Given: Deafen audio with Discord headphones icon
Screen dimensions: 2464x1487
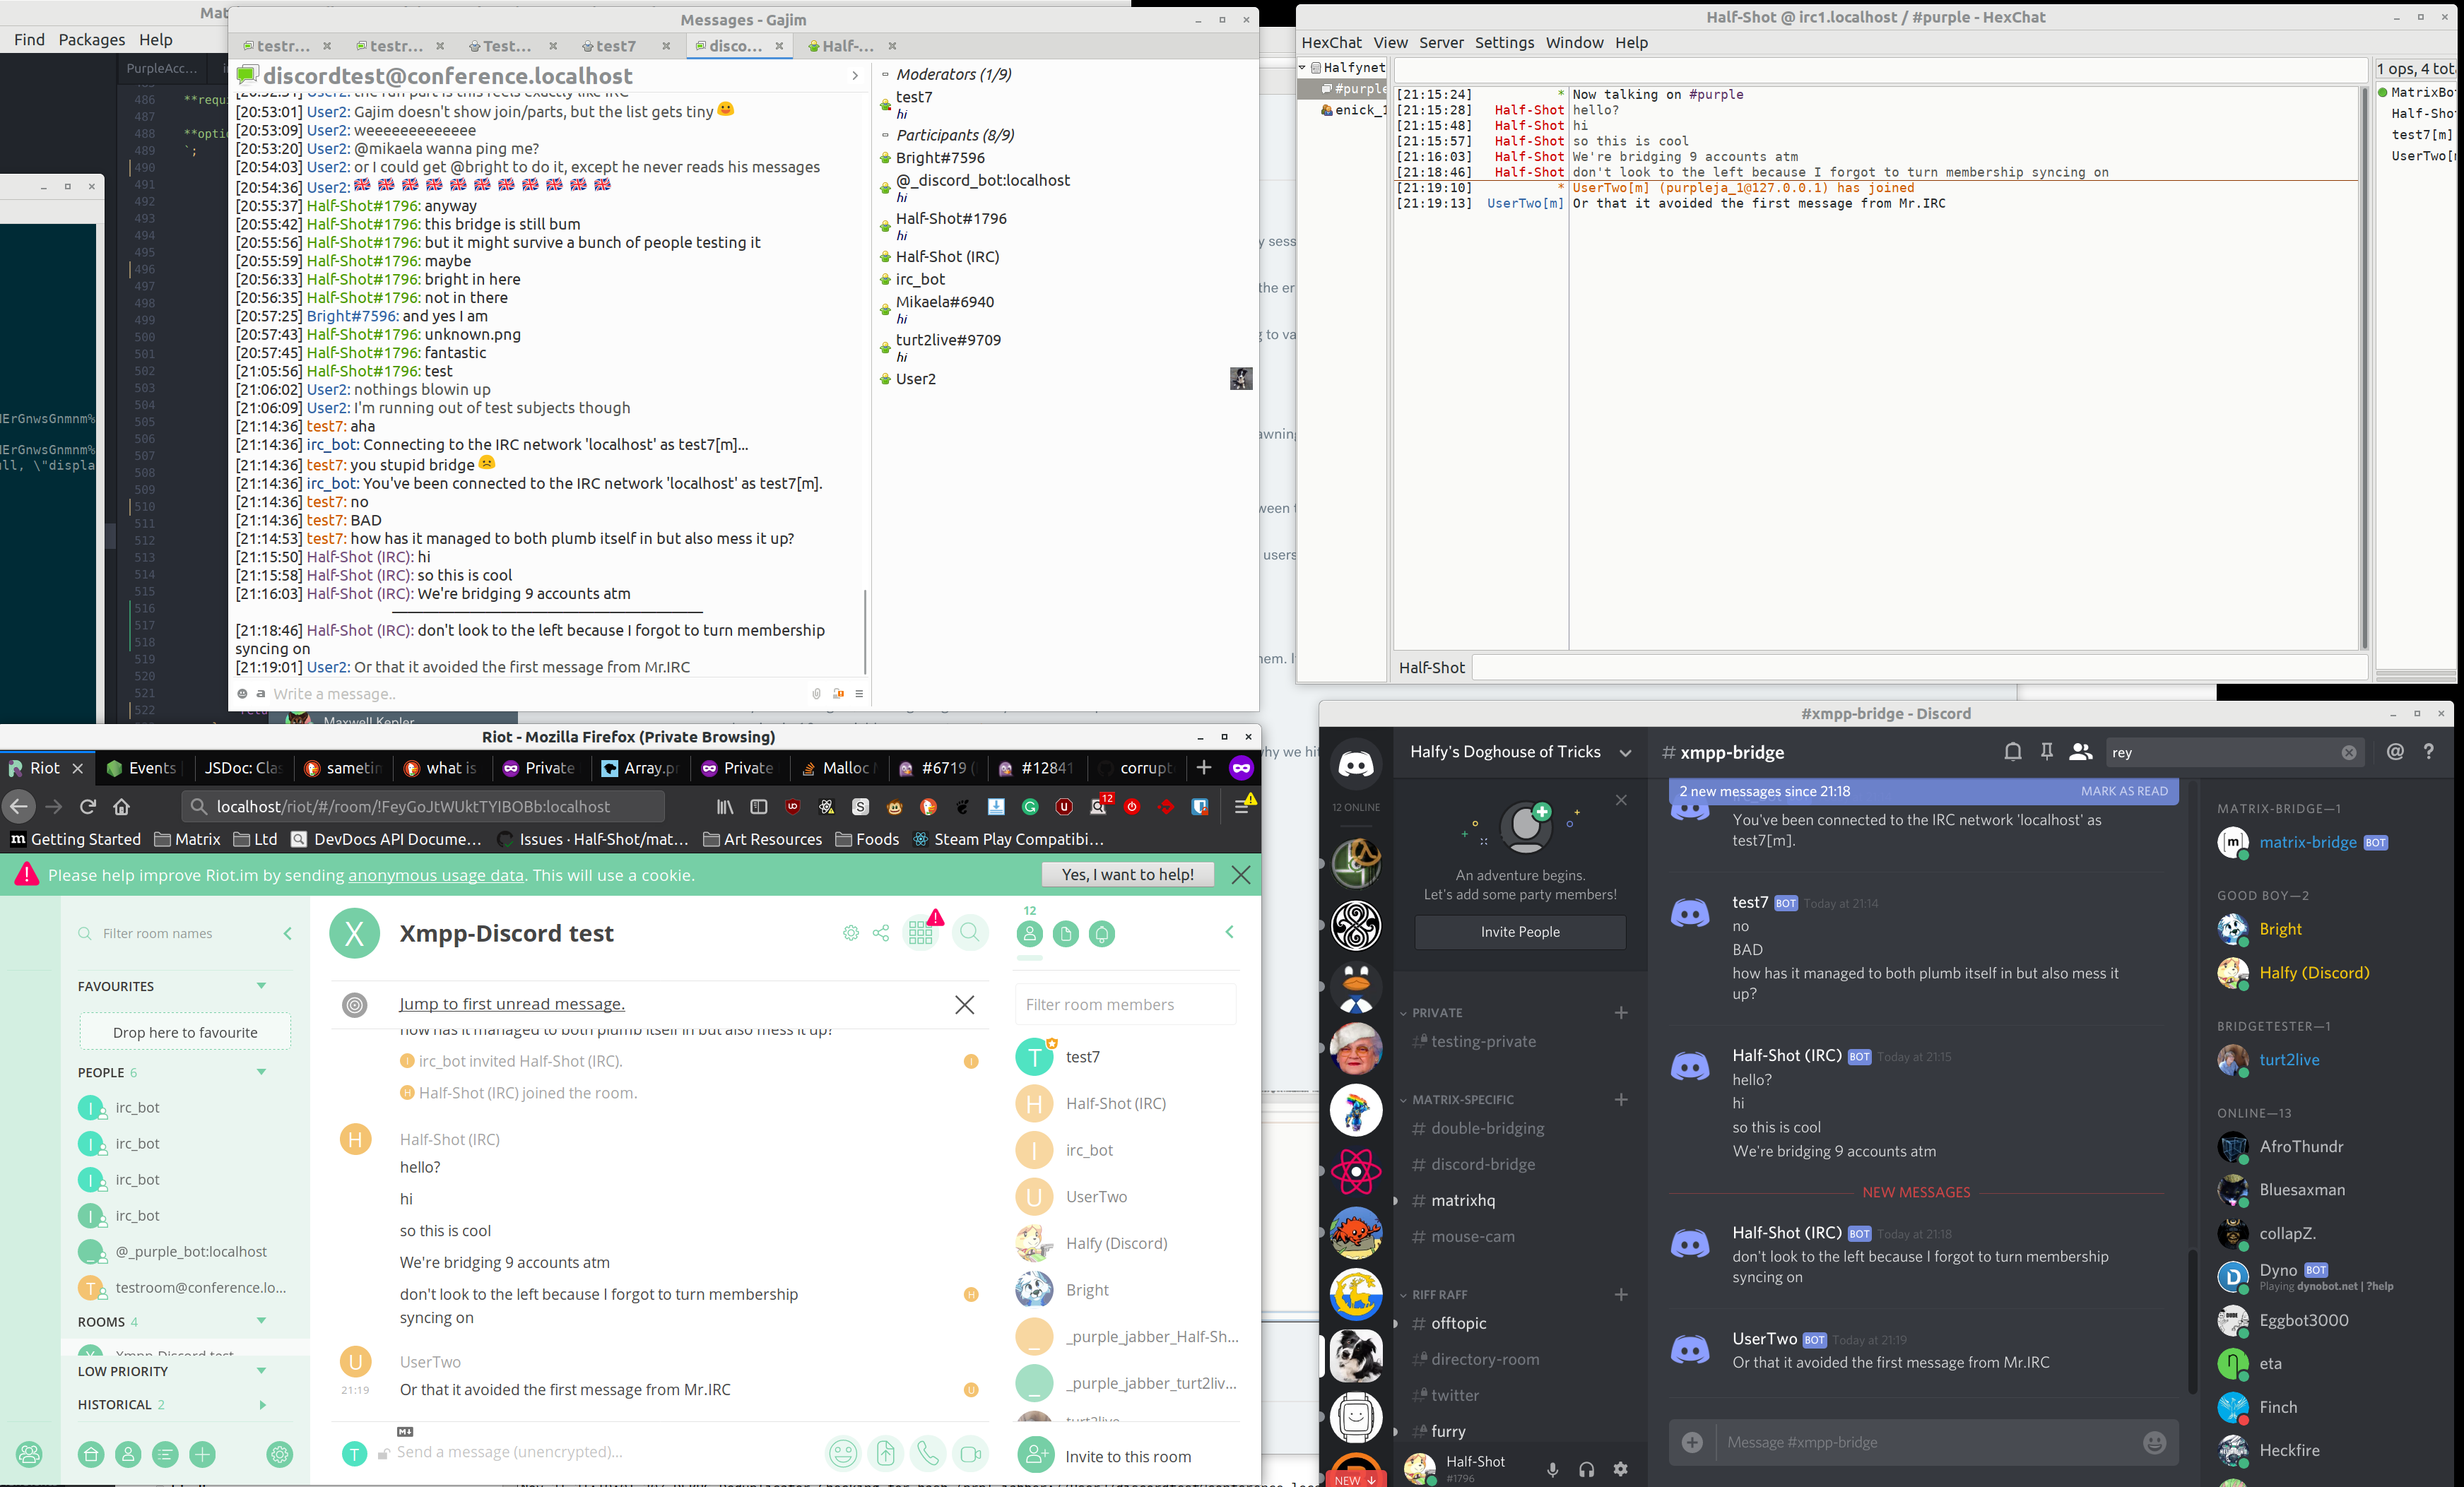Looking at the screenshot, I should coord(1586,1469).
